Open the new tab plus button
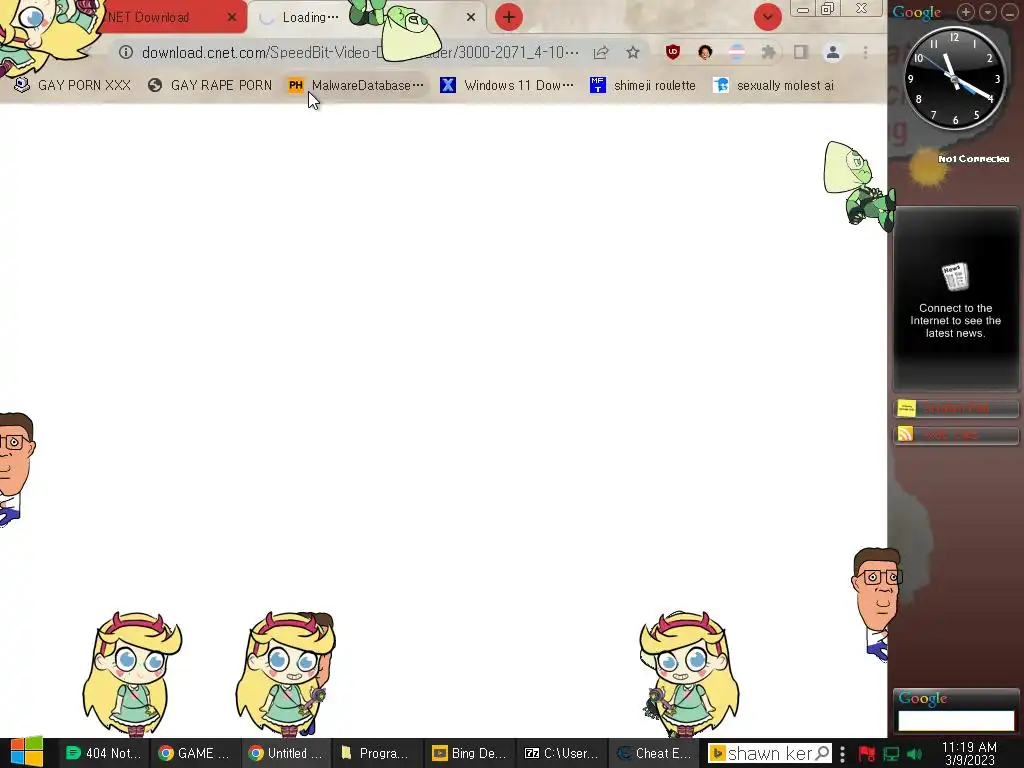1024x768 pixels. (509, 17)
